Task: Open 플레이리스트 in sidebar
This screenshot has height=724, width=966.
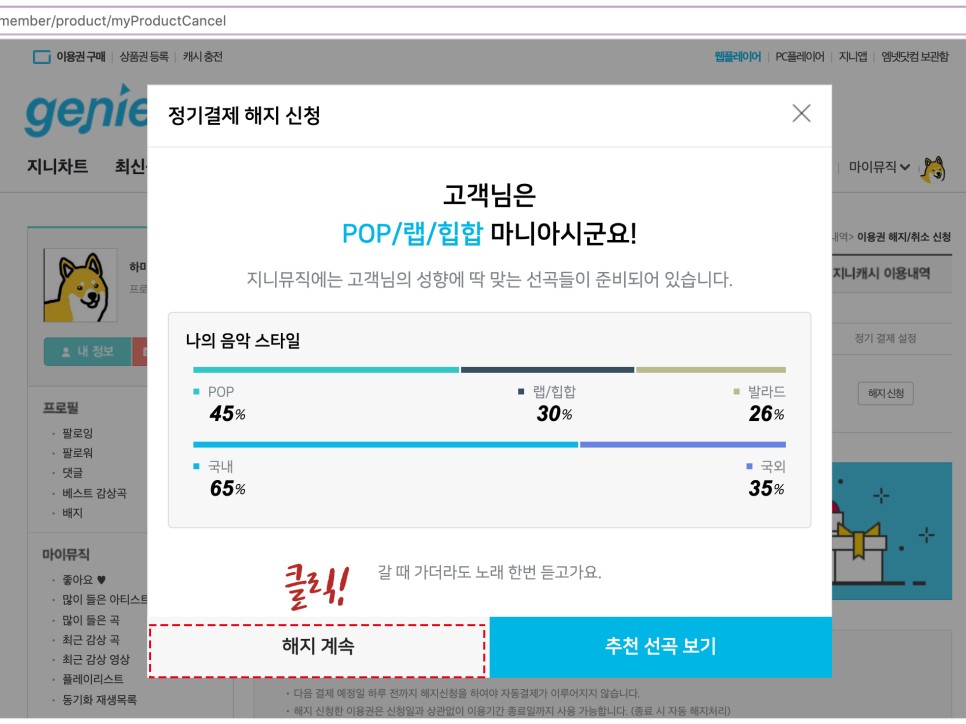Action: (92, 679)
